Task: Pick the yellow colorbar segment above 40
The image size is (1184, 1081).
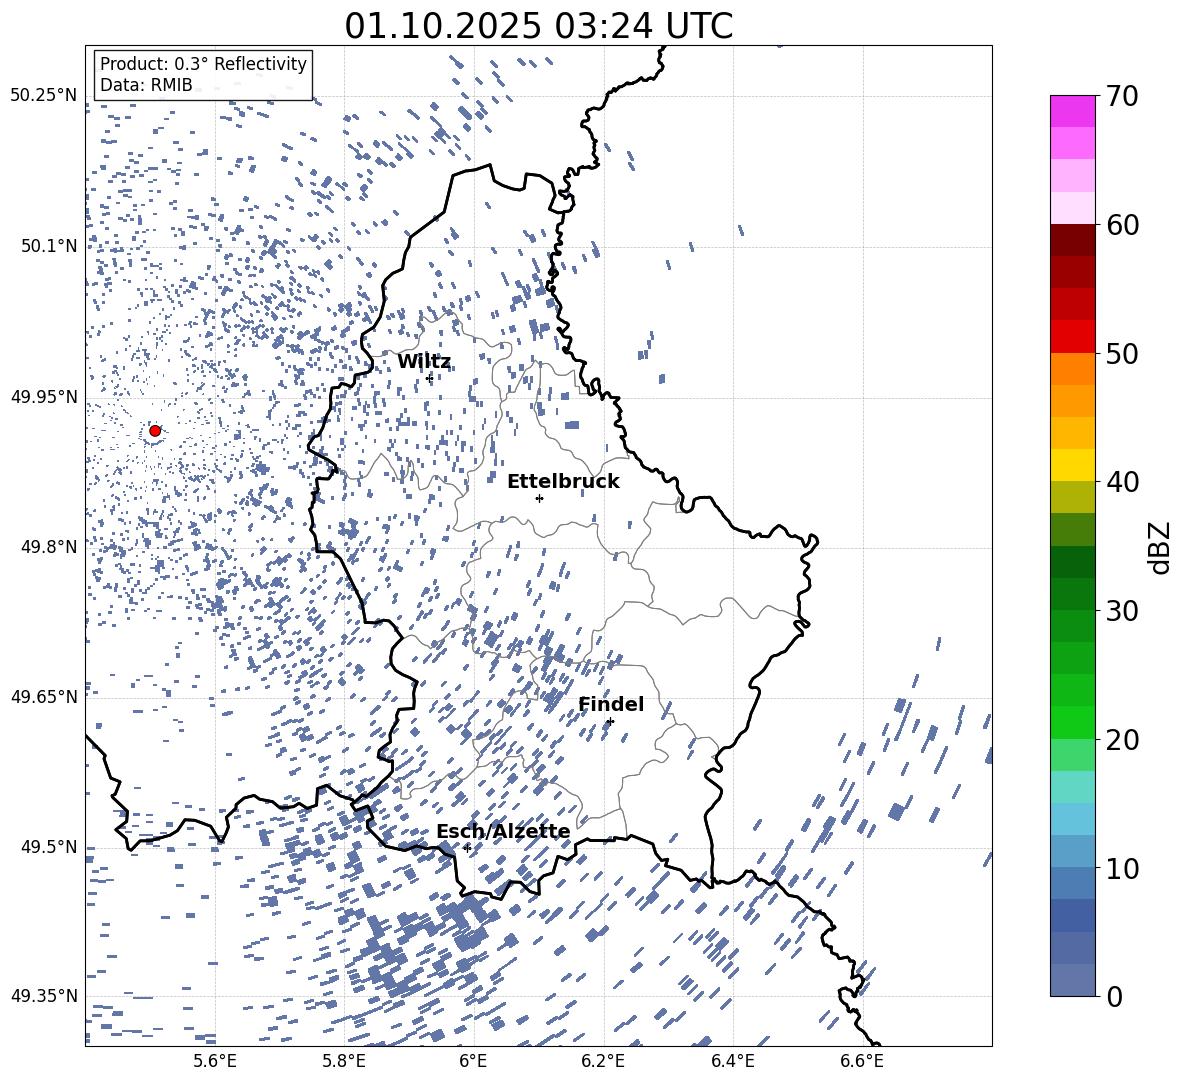Action: coord(1072,465)
